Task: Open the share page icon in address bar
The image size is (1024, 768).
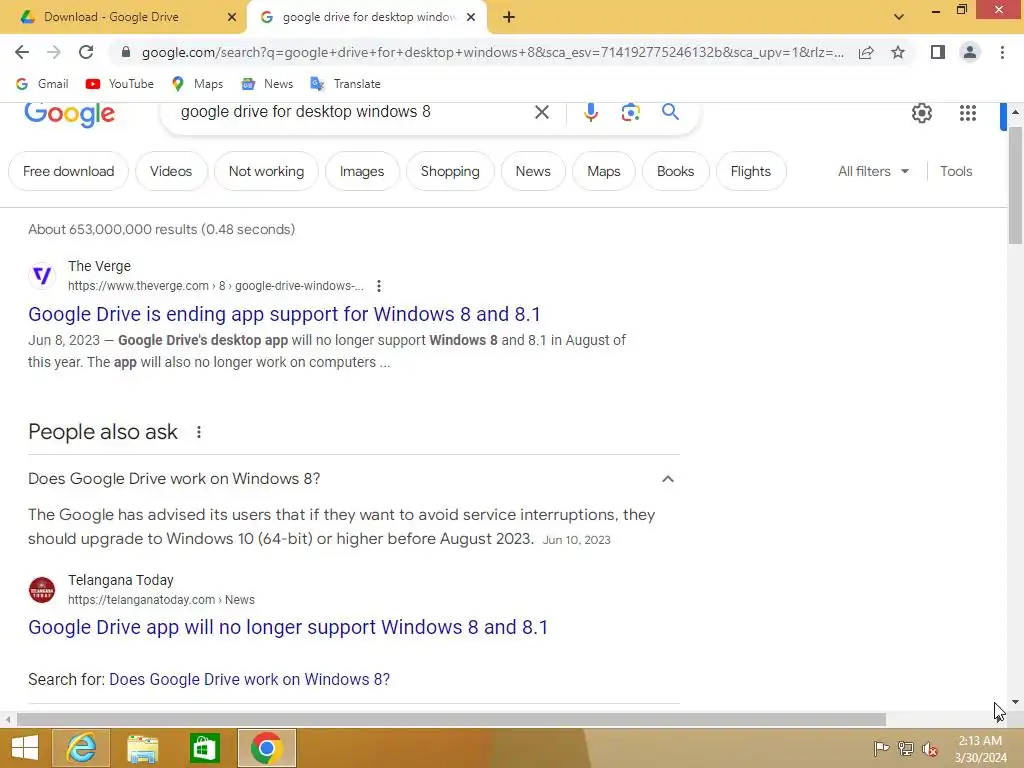Action: [866, 52]
